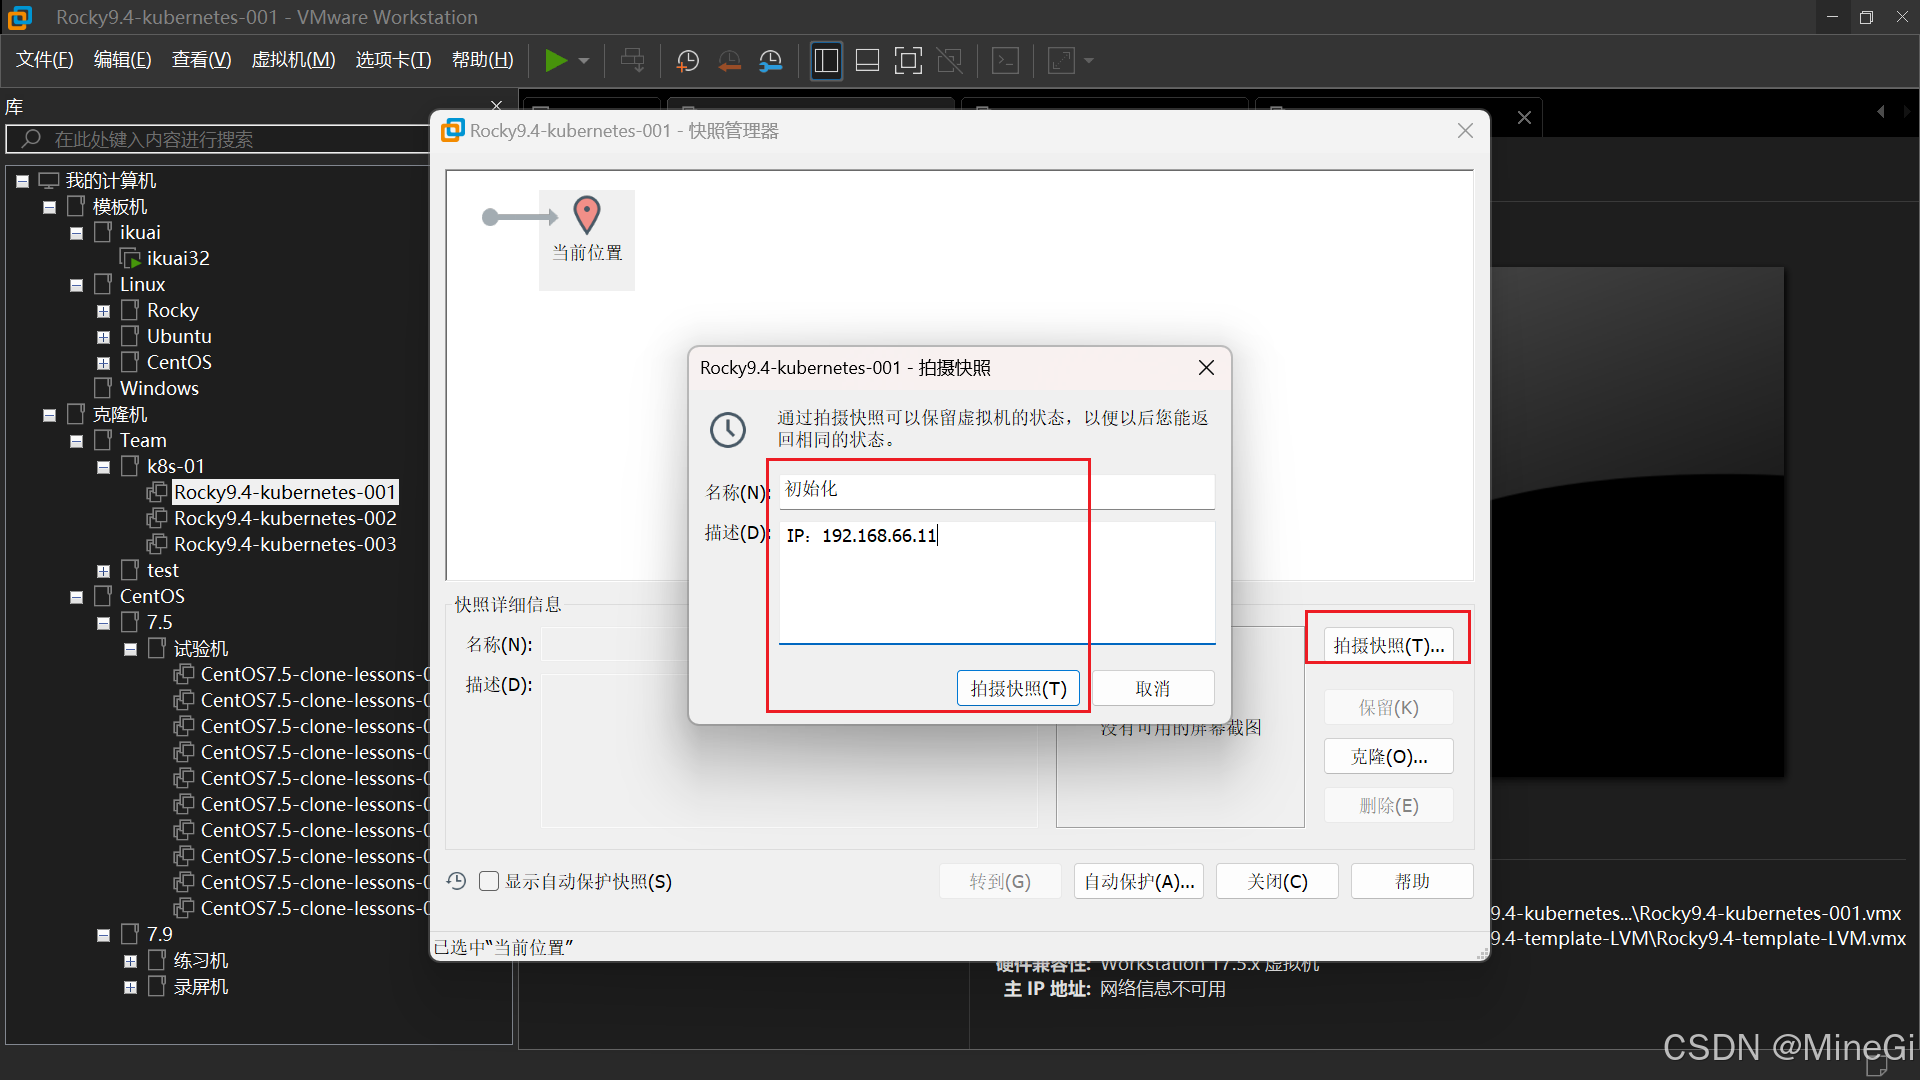
Task: Click the manage snapshots wrench-clock icon
Action: coord(770,61)
